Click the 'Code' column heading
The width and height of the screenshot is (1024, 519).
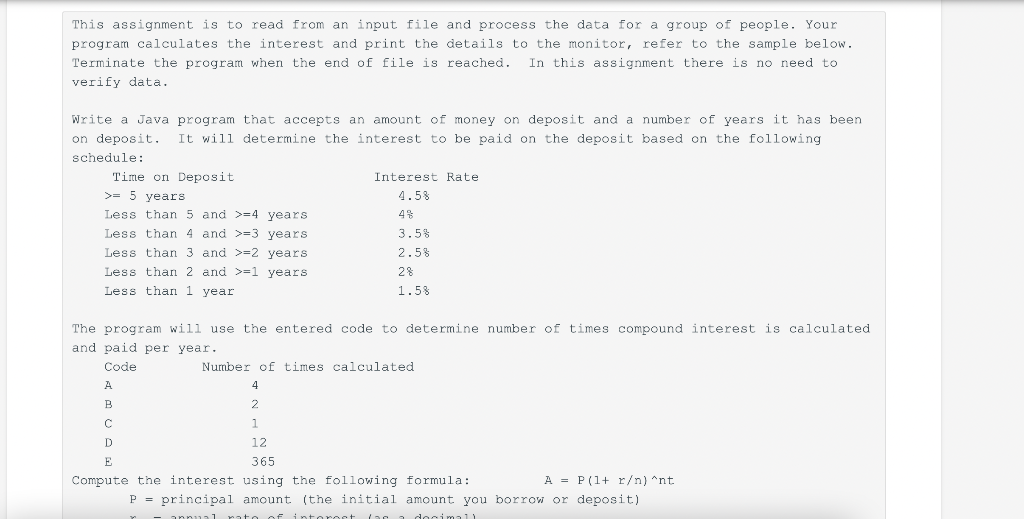(x=120, y=367)
